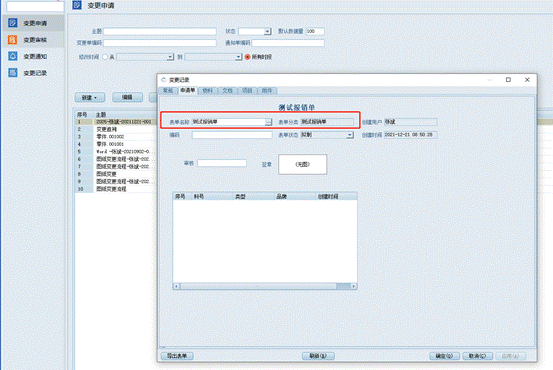Screen dimensions: 553x370
Task: Click the 取消(C) button
Action: coord(478,356)
